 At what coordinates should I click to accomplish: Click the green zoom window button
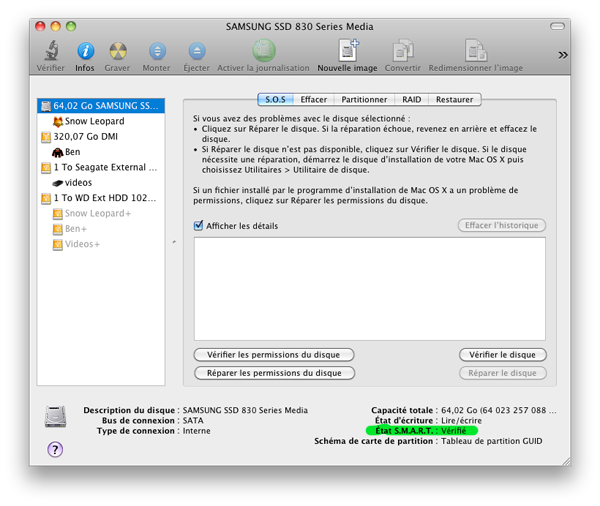(71, 26)
